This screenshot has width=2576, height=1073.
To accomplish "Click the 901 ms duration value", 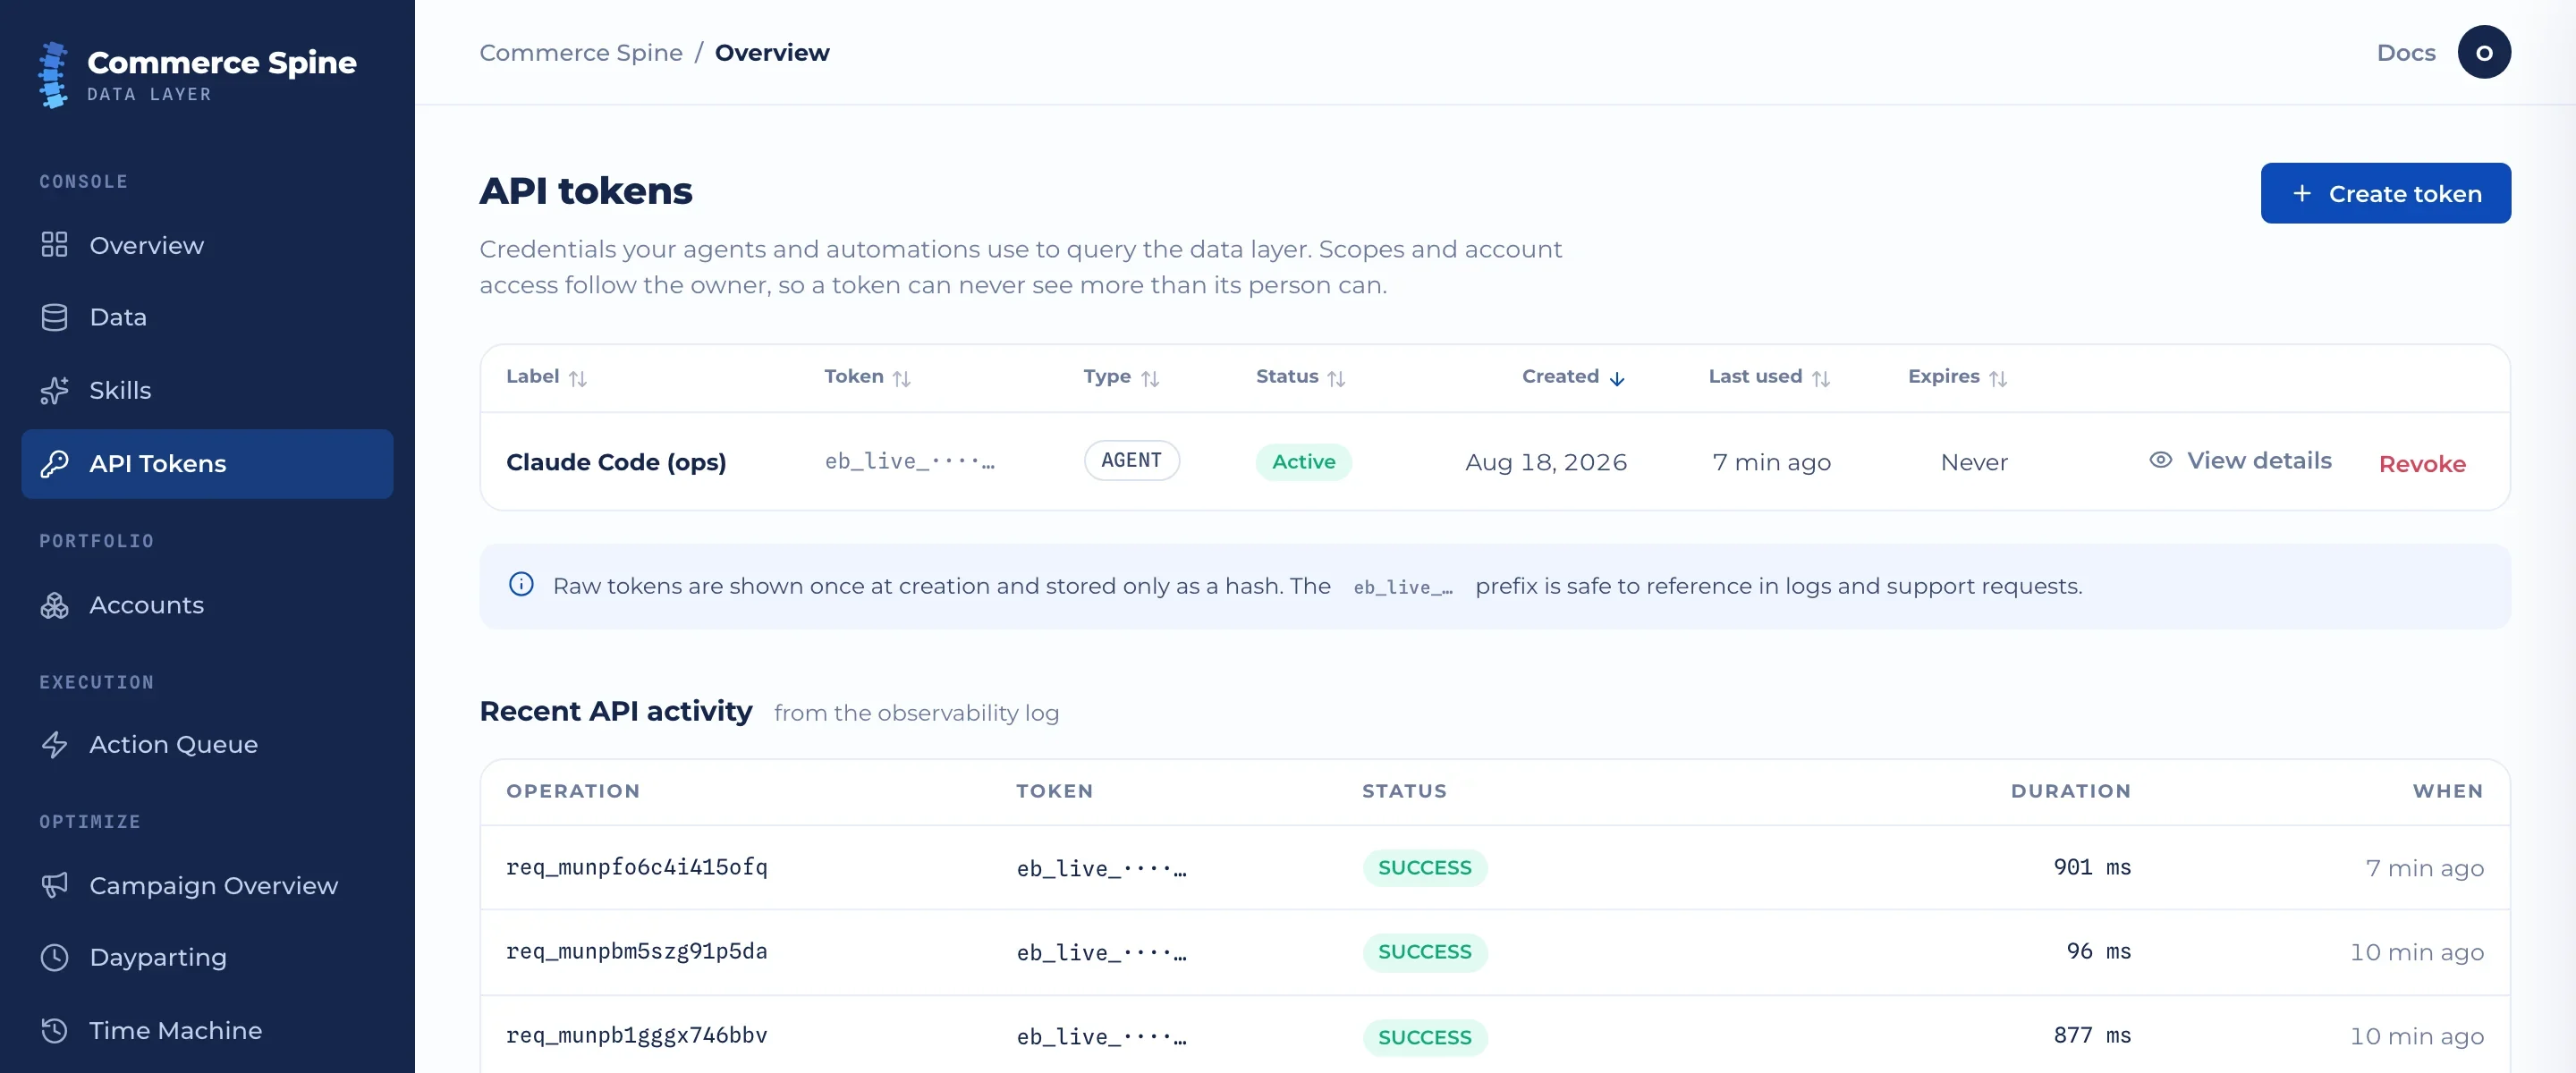I will pyautogui.click(x=2091, y=867).
